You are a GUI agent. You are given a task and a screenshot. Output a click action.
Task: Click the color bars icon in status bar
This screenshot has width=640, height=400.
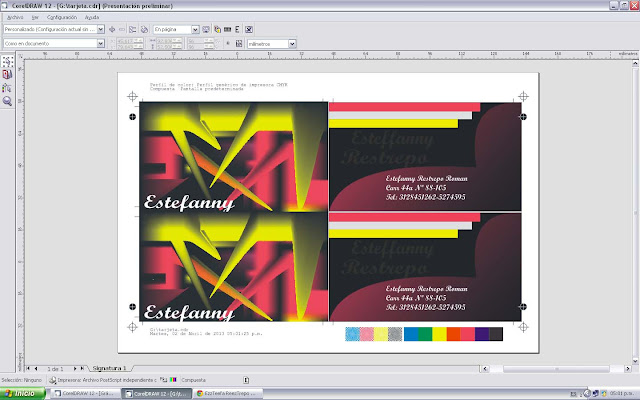pyautogui.click(x=173, y=380)
